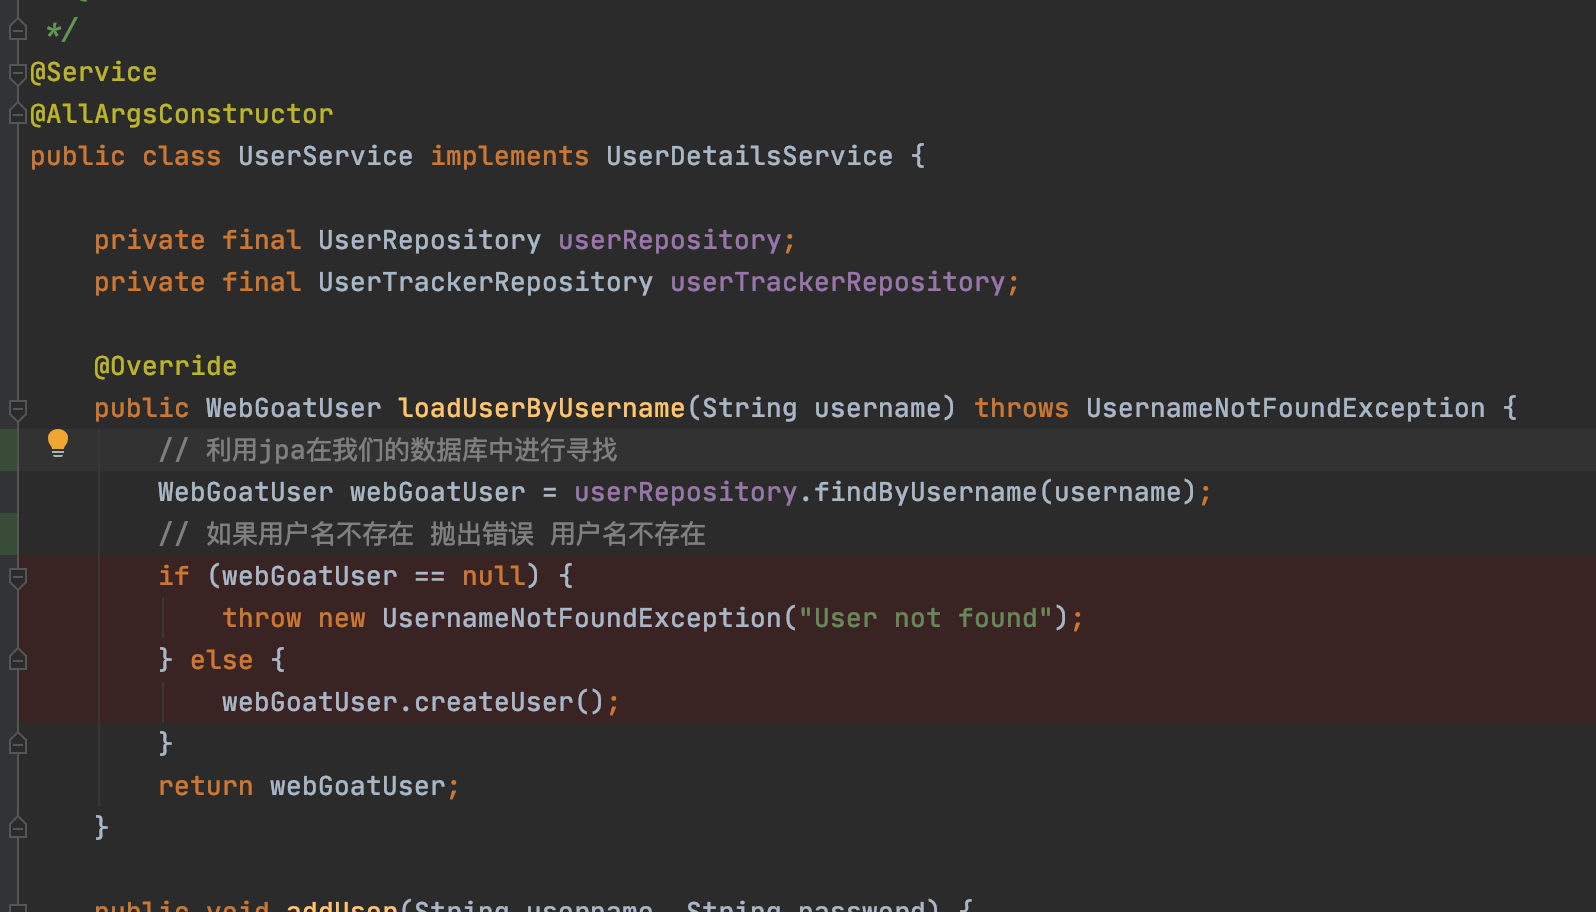Click the green change marker beside first comment

[8, 450]
